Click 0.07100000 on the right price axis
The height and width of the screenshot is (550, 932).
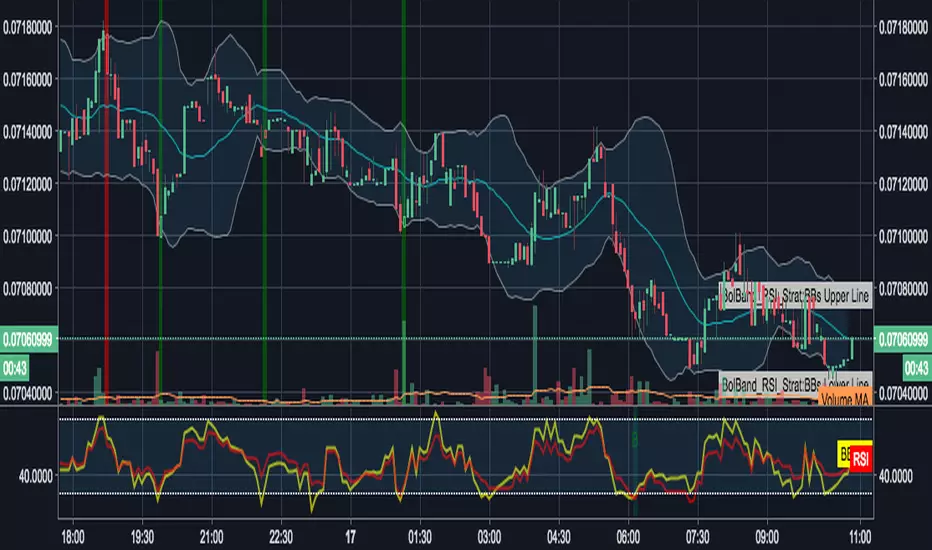click(x=903, y=237)
